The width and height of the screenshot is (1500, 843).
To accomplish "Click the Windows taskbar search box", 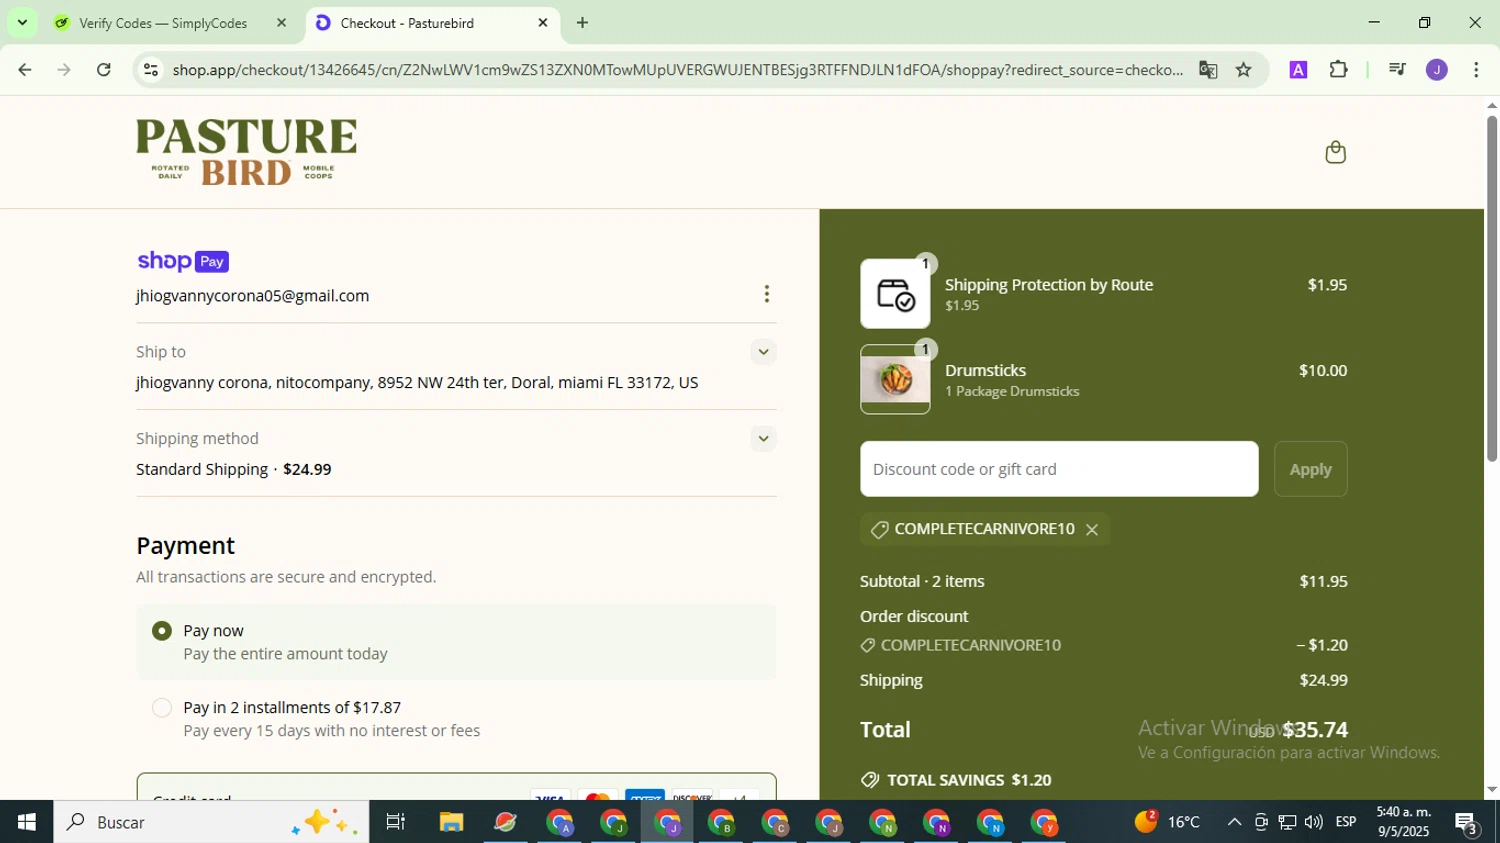I will pos(211,822).
